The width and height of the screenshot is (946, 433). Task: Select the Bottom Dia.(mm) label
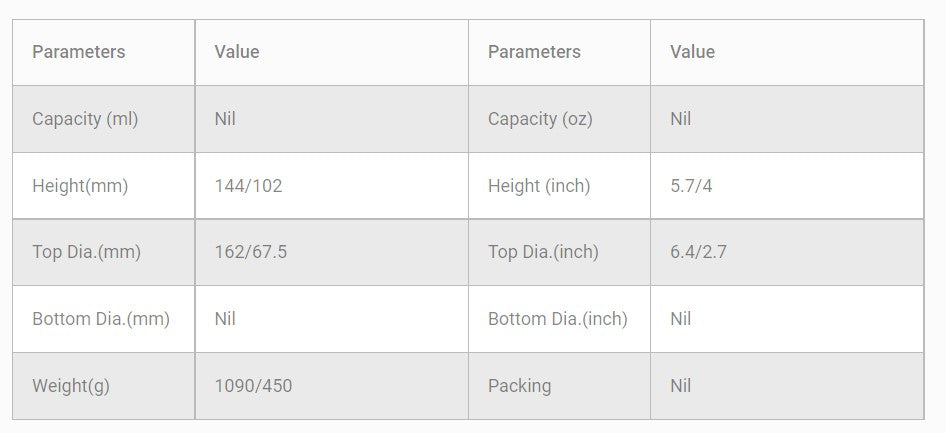pyautogui.click(x=101, y=319)
